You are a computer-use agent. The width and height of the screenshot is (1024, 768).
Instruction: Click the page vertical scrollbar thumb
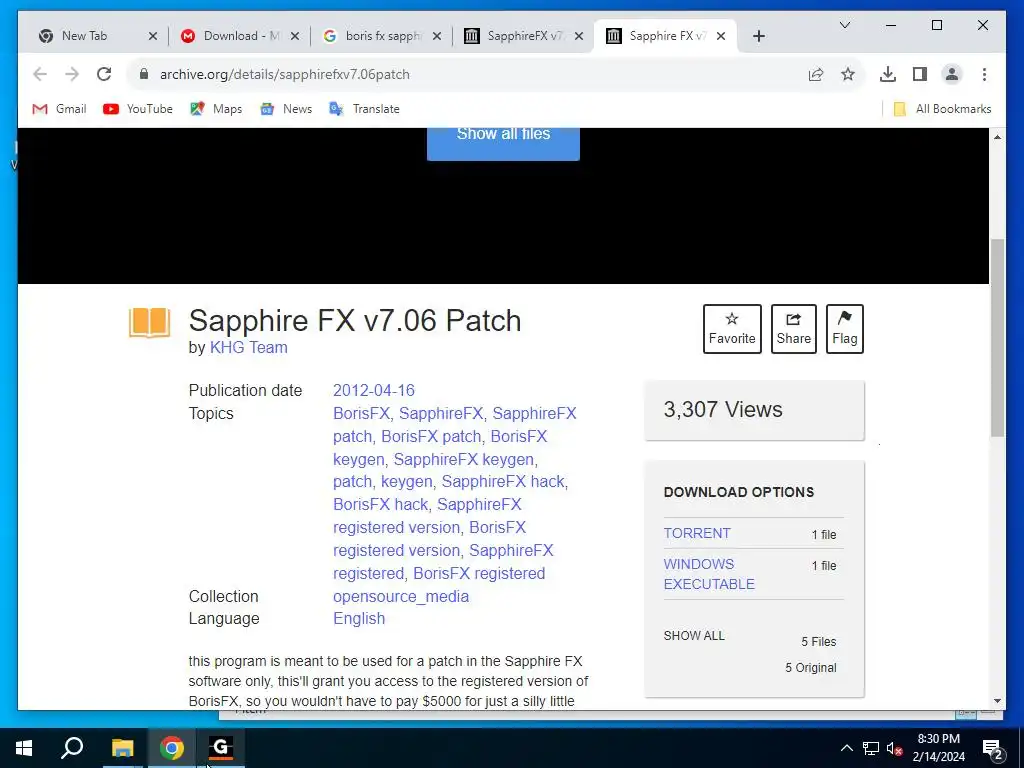pos(997,338)
